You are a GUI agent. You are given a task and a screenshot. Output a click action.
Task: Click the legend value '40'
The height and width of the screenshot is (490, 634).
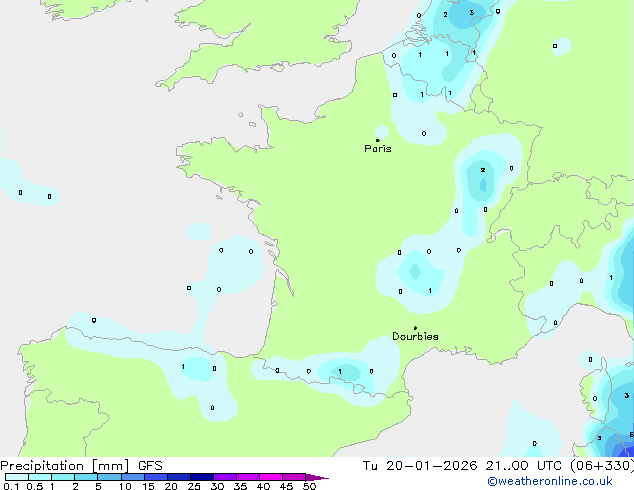[263, 486]
